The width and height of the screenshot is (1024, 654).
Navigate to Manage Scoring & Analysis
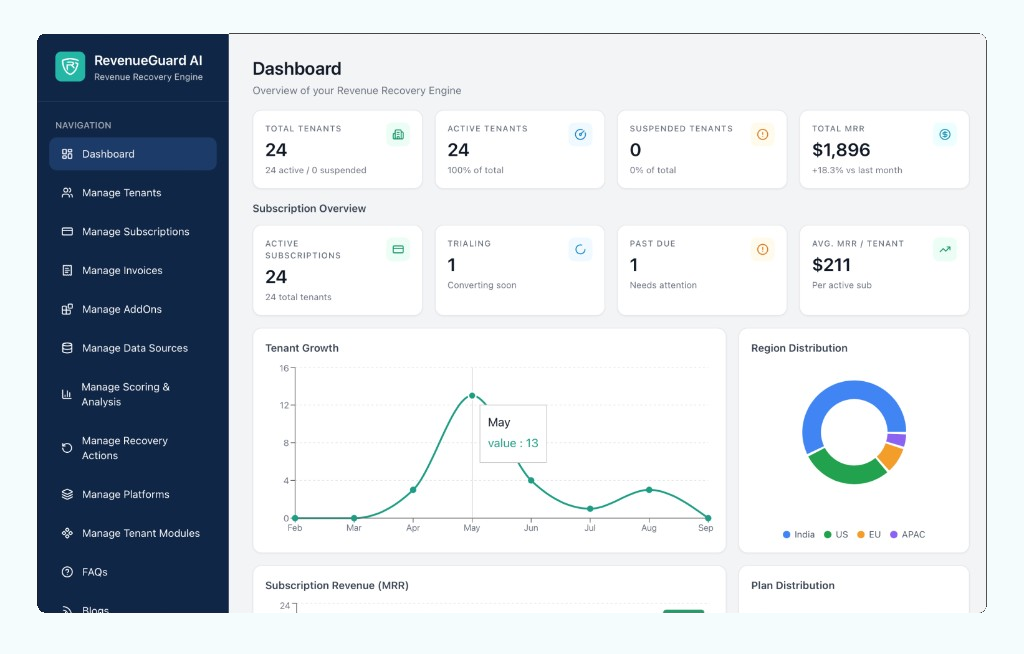(133, 394)
